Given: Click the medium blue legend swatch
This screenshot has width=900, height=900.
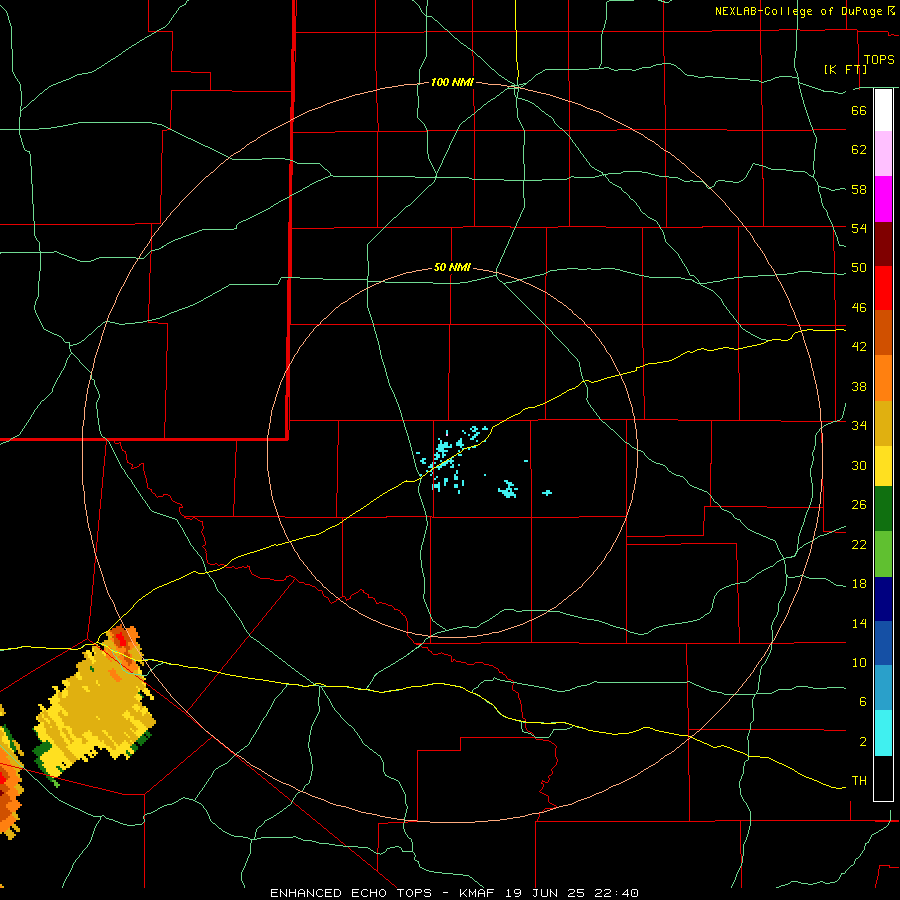Looking at the screenshot, I should [x=883, y=643].
